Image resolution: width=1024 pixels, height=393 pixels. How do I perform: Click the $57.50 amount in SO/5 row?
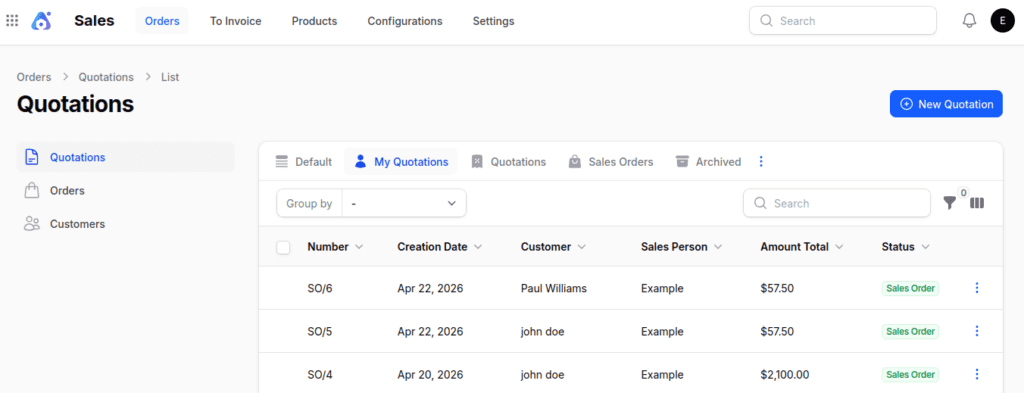click(x=777, y=331)
